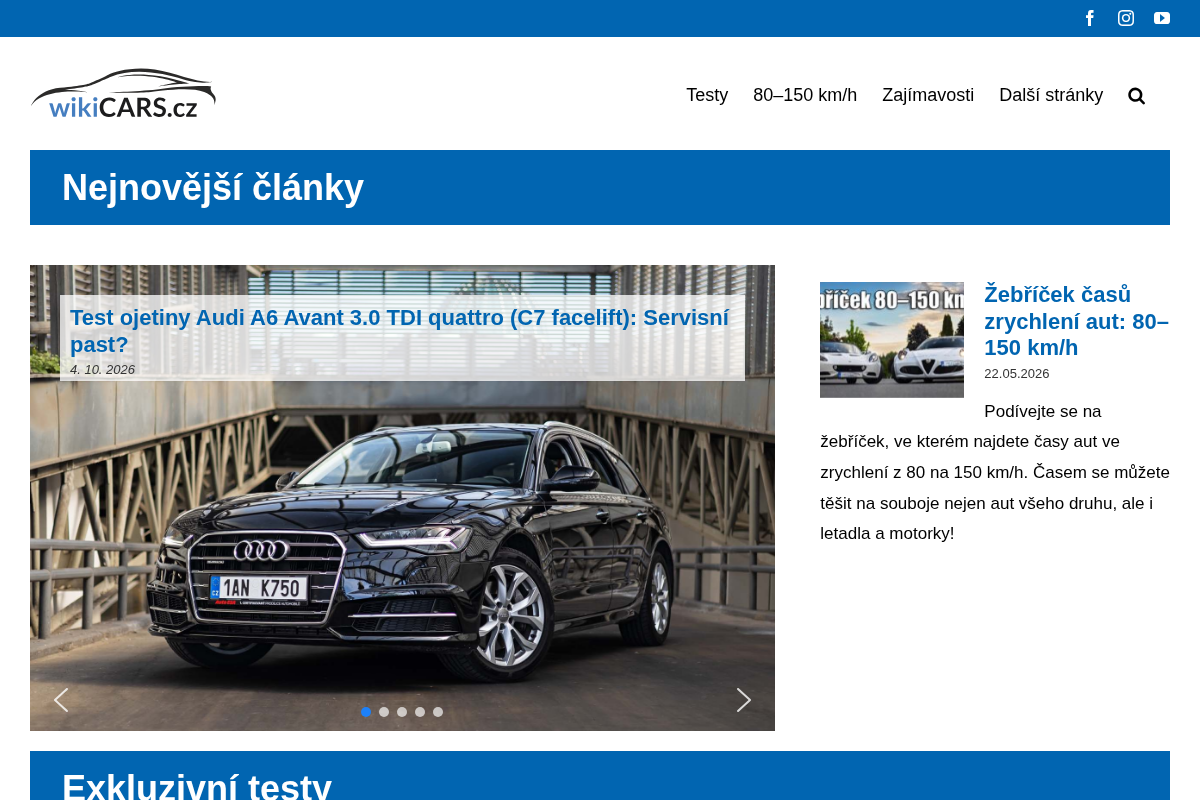Open the Žebříček časů zrychlení aut link
Viewport: 1200px width, 800px height.
coord(1076,321)
